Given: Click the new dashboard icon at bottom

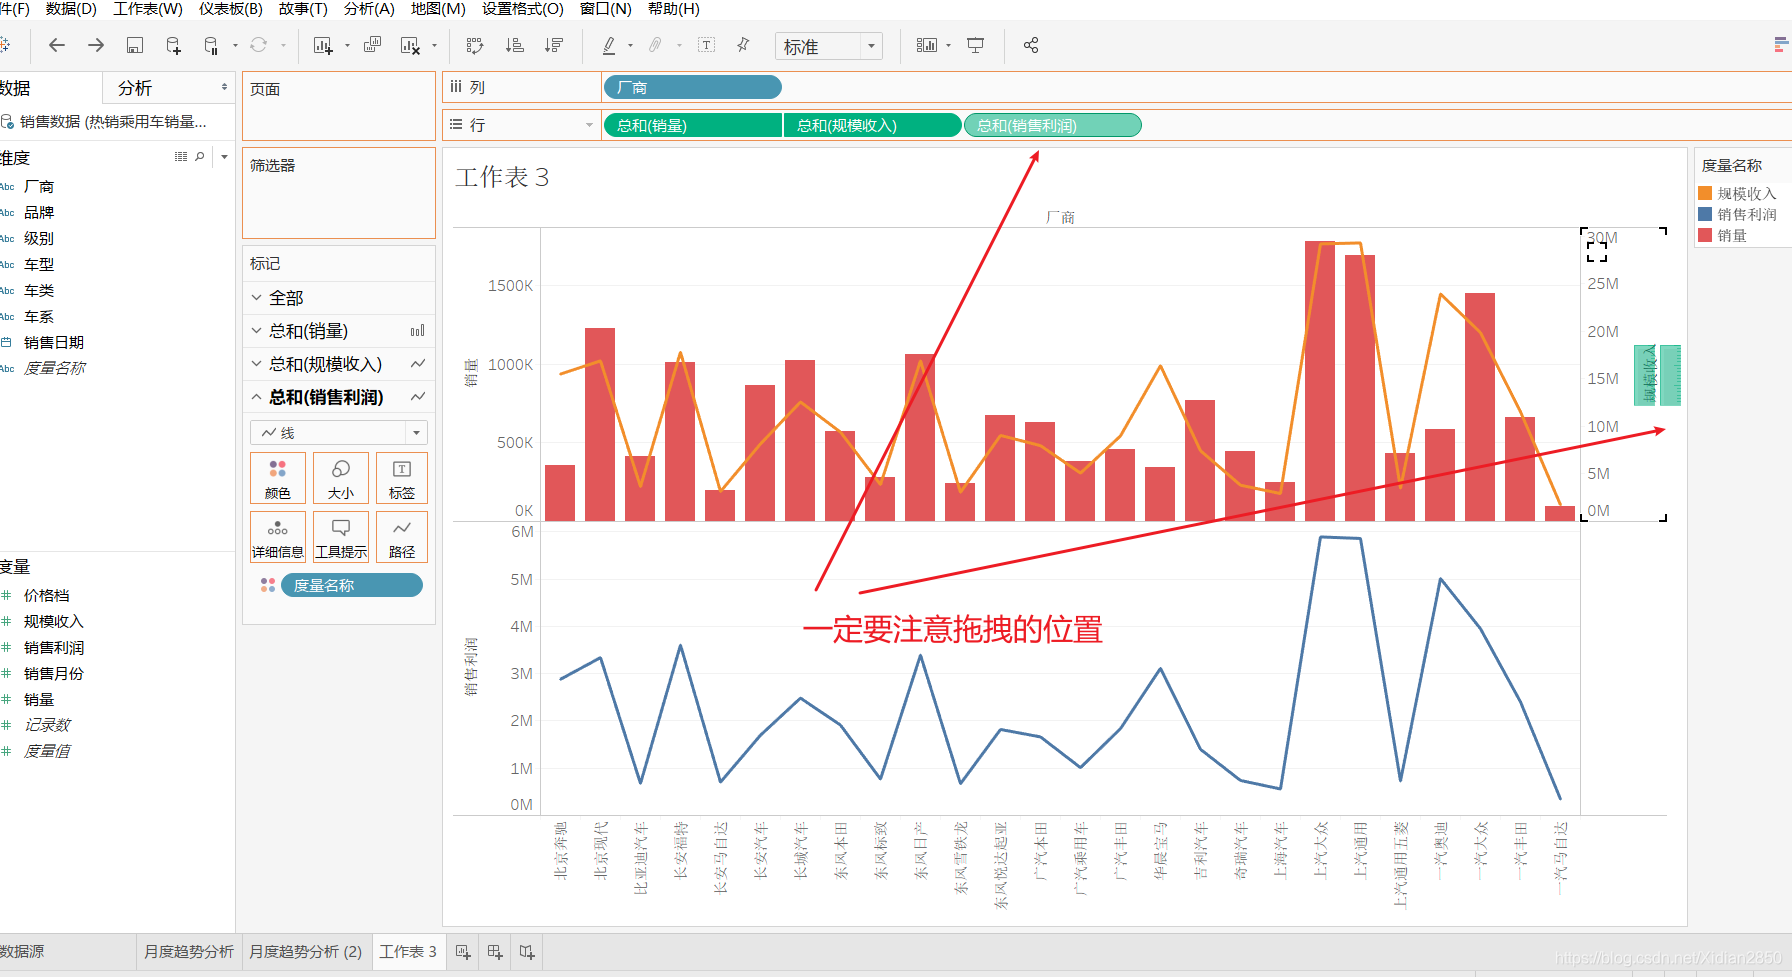Looking at the screenshot, I should point(495,952).
